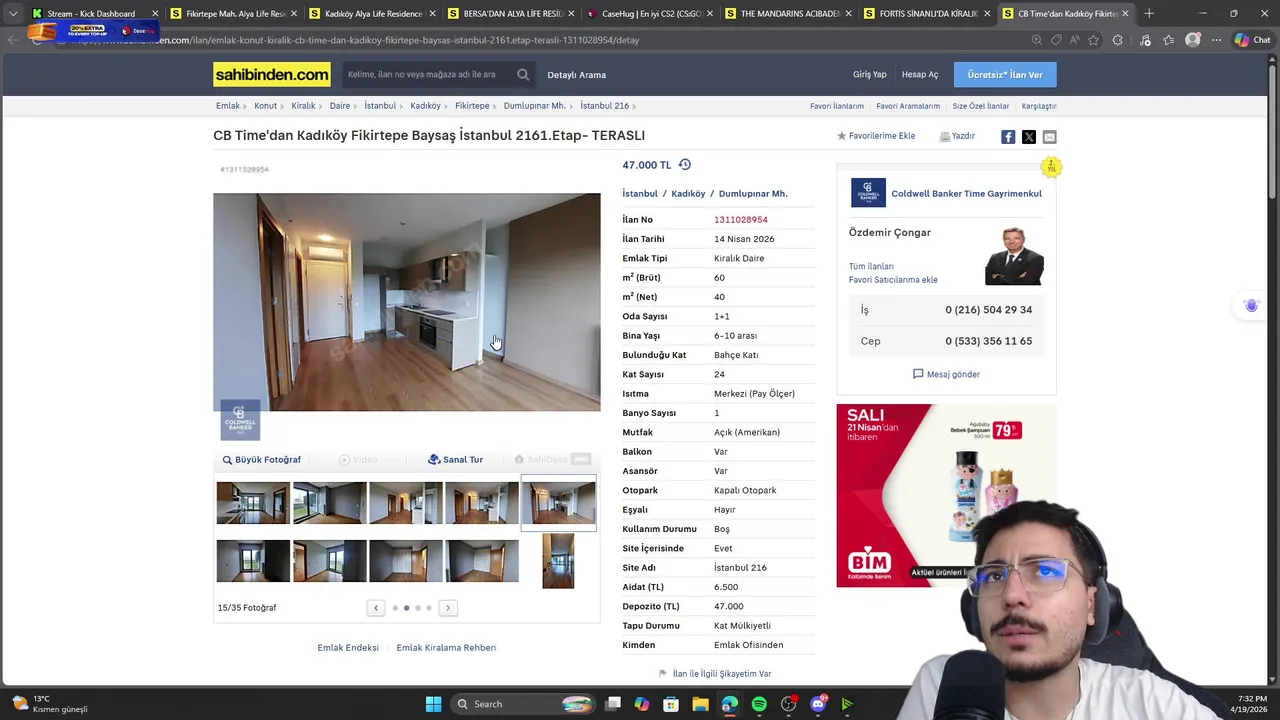Open Sanal Tur virtual tour
Viewport: 1280px width, 720px height.
(x=456, y=460)
